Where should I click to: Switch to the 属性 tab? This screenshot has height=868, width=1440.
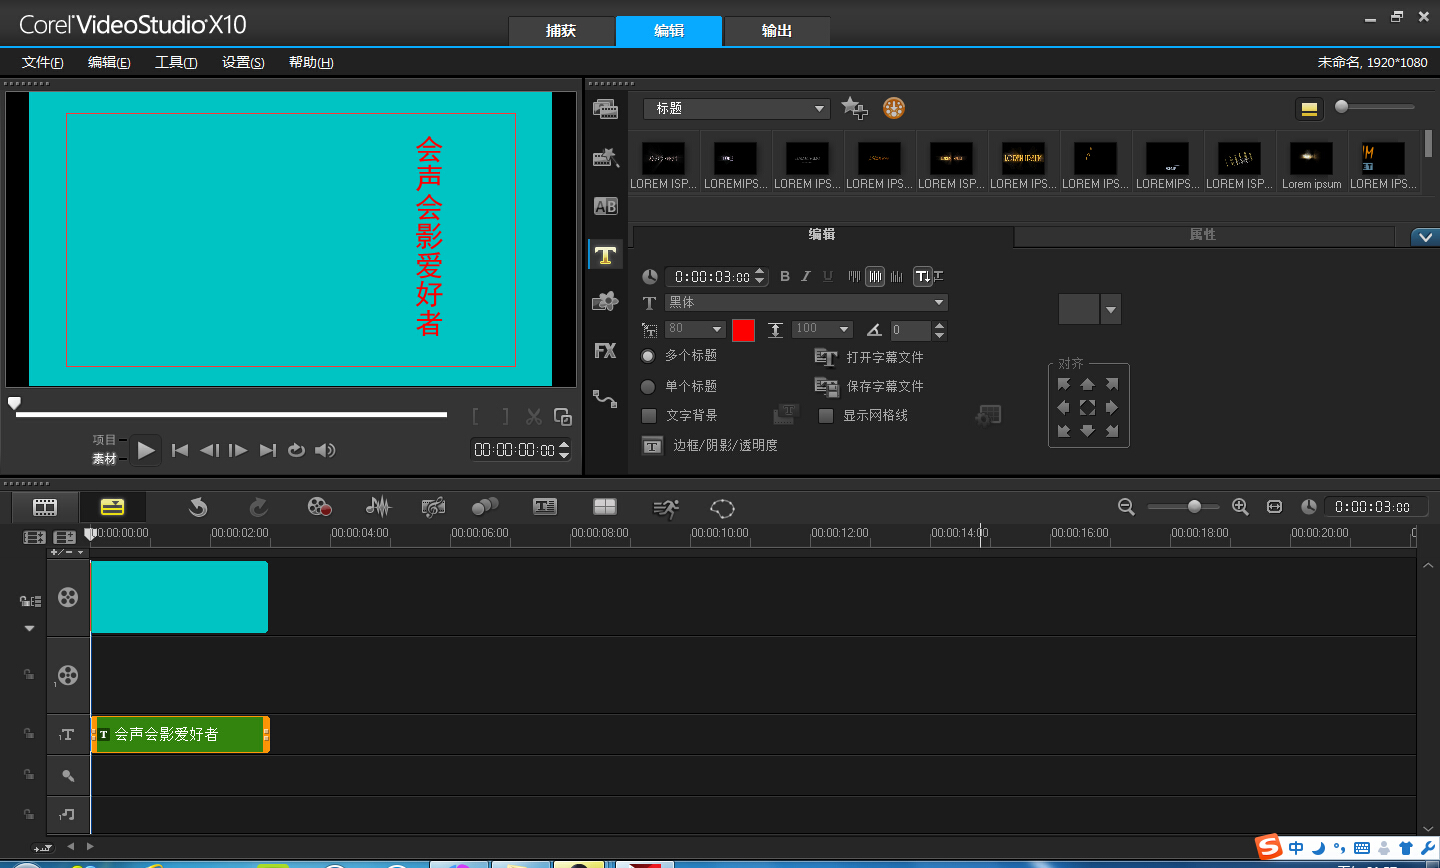1203,235
